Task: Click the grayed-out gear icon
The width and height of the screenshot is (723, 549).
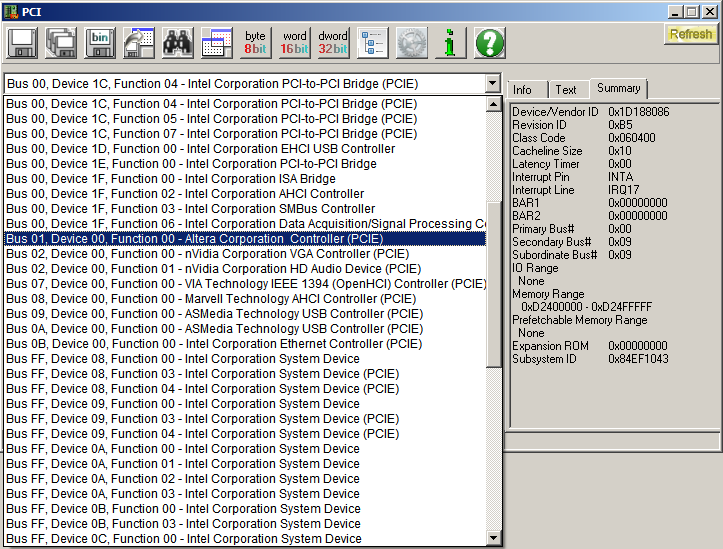Action: pyautogui.click(x=412, y=42)
